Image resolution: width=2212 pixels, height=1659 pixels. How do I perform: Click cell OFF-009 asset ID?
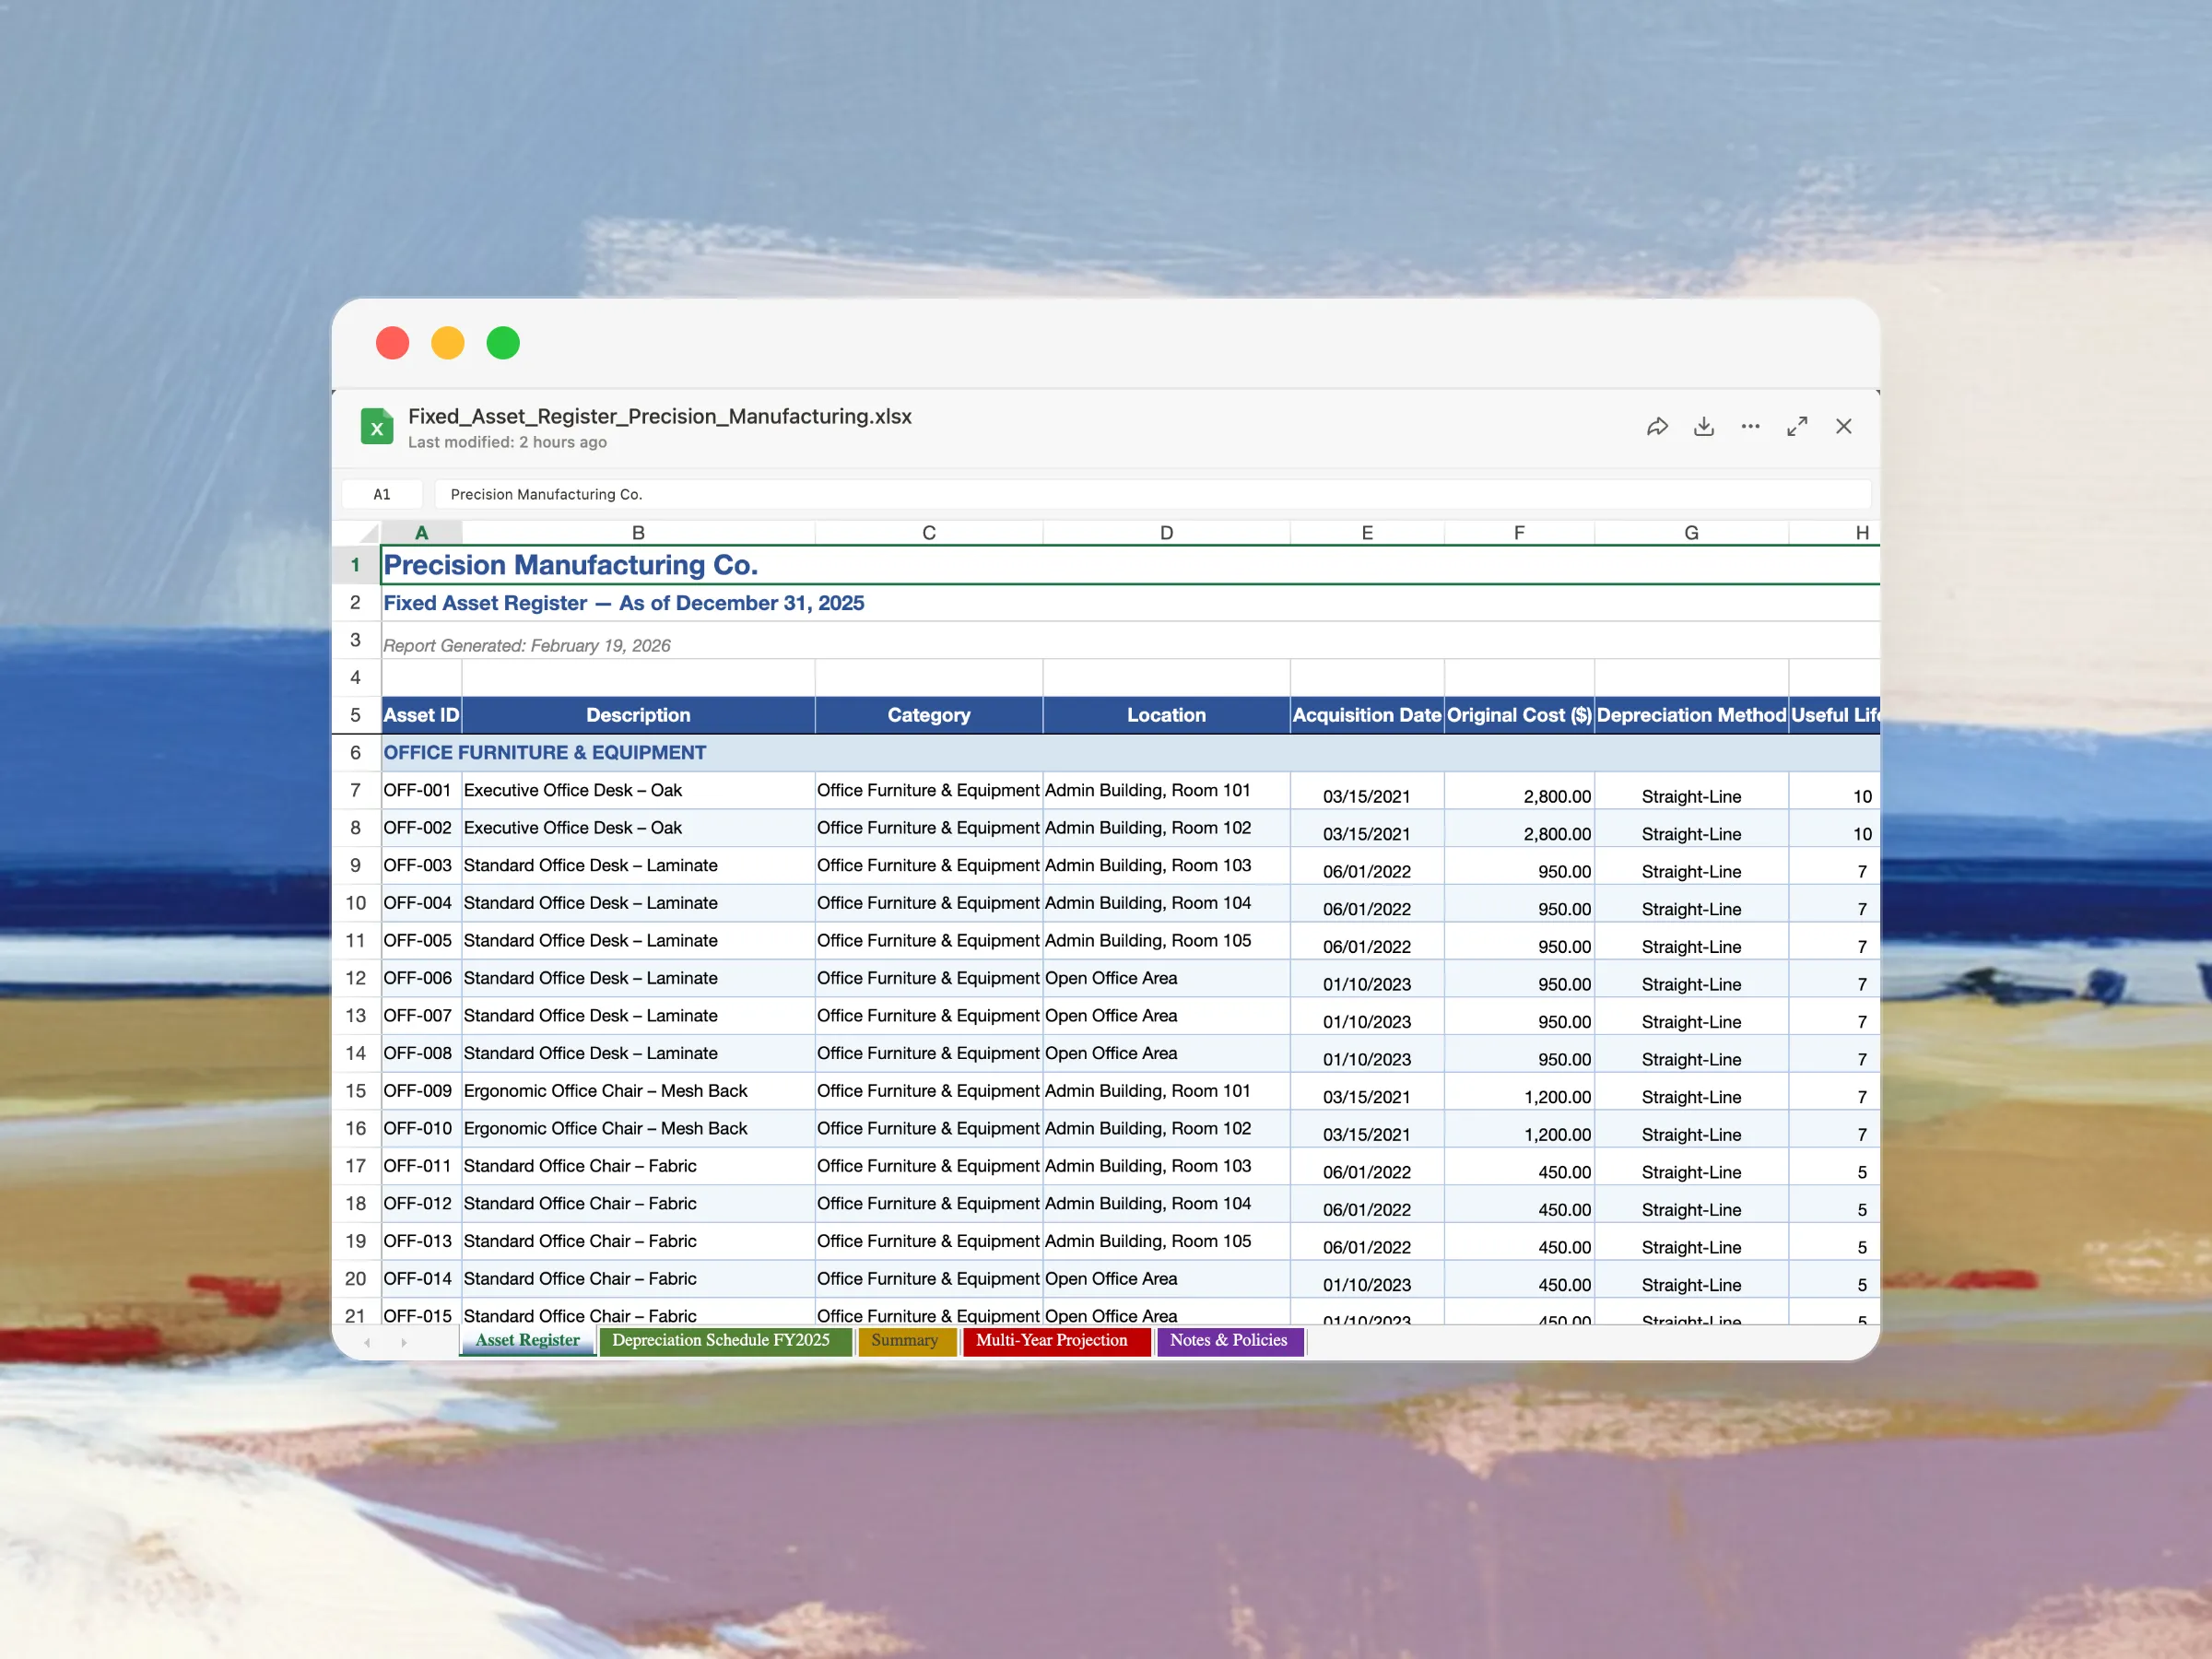click(x=418, y=1091)
